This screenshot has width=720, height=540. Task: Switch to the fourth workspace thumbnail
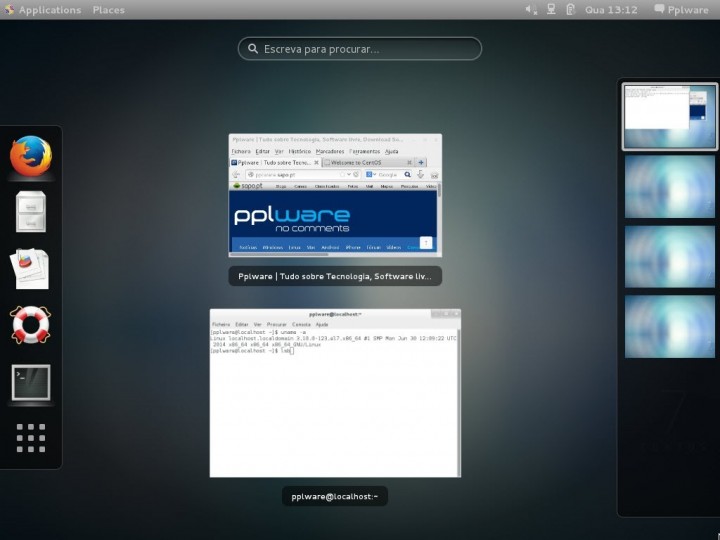pyautogui.click(x=670, y=326)
